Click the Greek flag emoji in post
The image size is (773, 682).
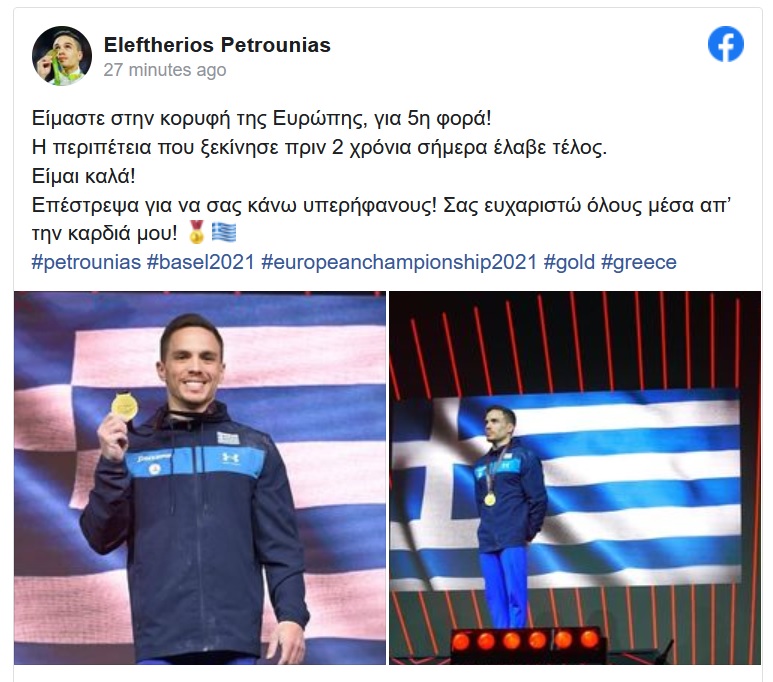click(224, 232)
